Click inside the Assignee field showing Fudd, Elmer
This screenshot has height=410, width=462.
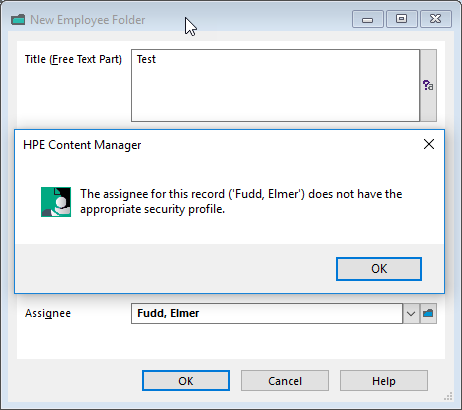click(x=267, y=313)
